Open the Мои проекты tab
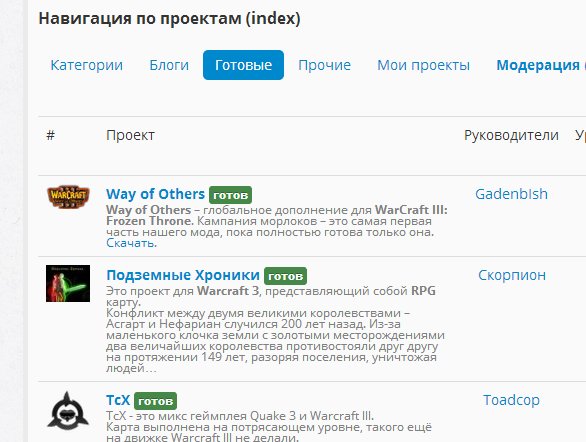The width and height of the screenshot is (586, 442). click(423, 65)
